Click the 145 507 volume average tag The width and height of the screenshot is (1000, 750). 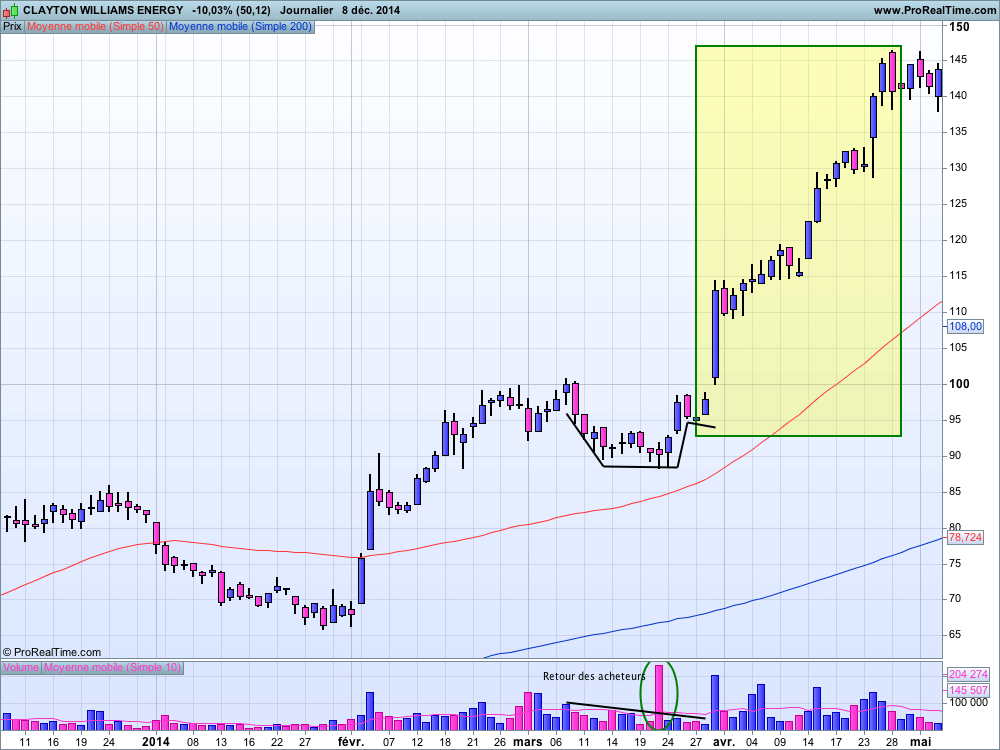(x=967, y=690)
